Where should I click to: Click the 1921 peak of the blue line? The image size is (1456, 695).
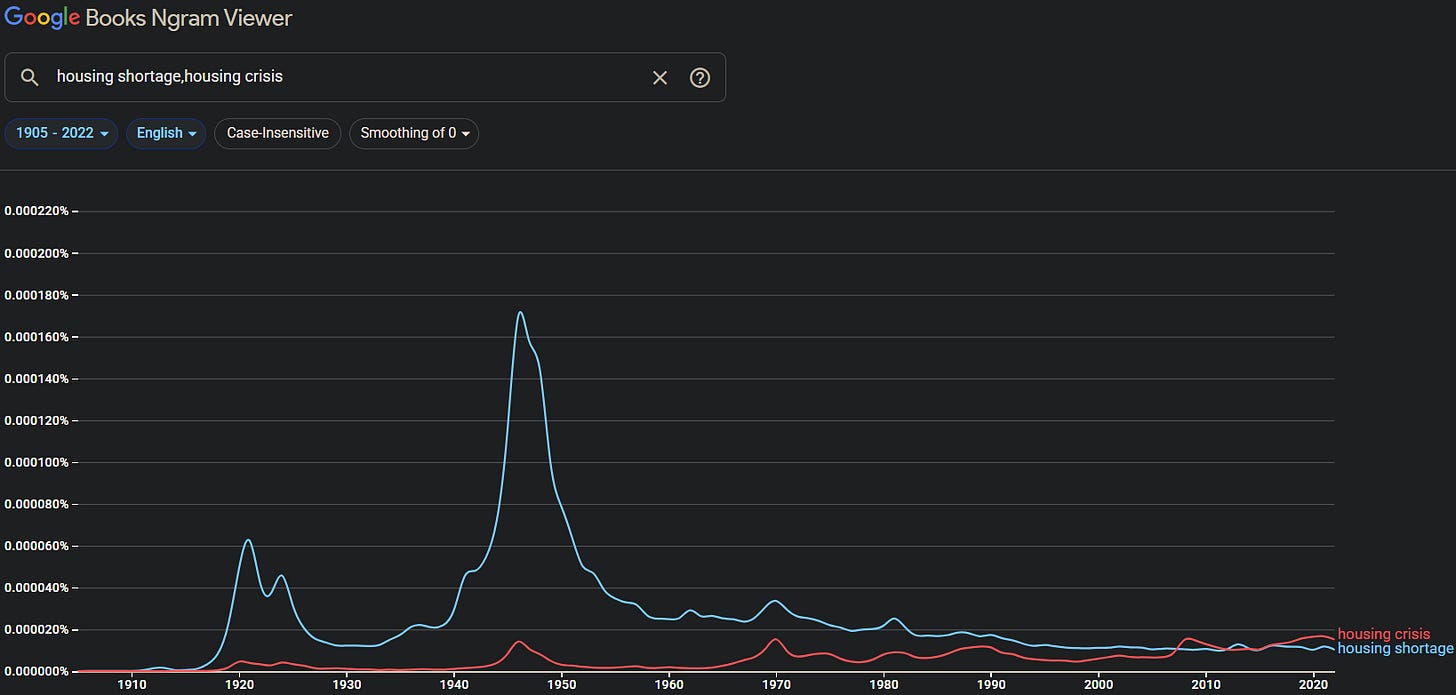click(248, 540)
